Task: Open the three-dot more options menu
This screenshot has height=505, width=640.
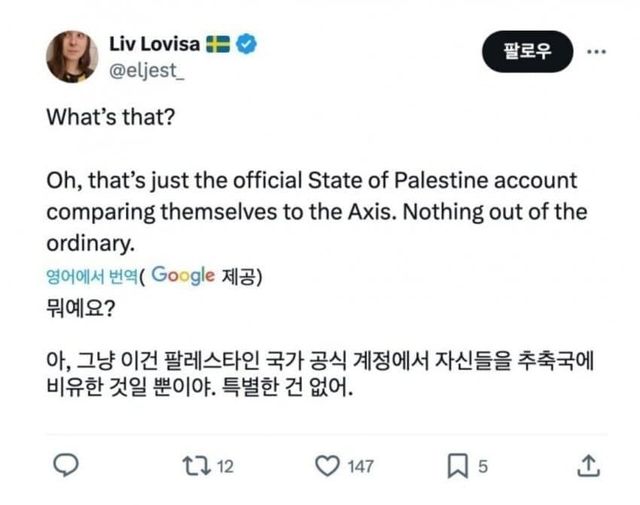Action: pyautogui.click(x=596, y=50)
